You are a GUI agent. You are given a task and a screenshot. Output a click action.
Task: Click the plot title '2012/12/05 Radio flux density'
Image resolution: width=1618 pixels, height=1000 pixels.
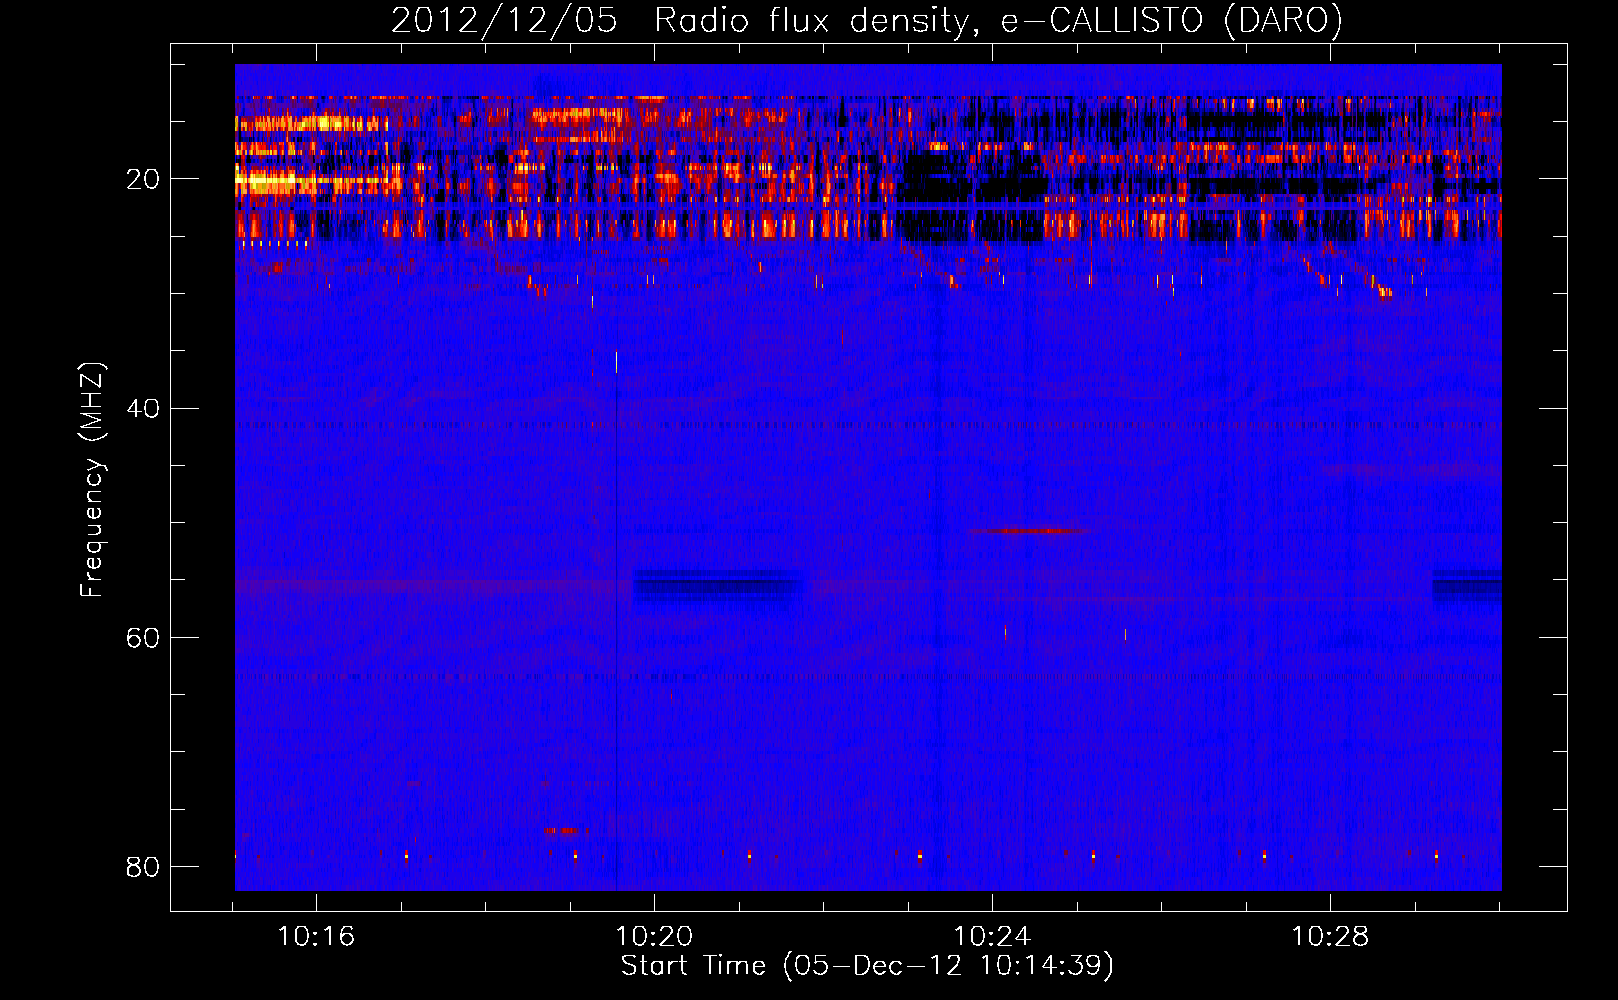866,20
